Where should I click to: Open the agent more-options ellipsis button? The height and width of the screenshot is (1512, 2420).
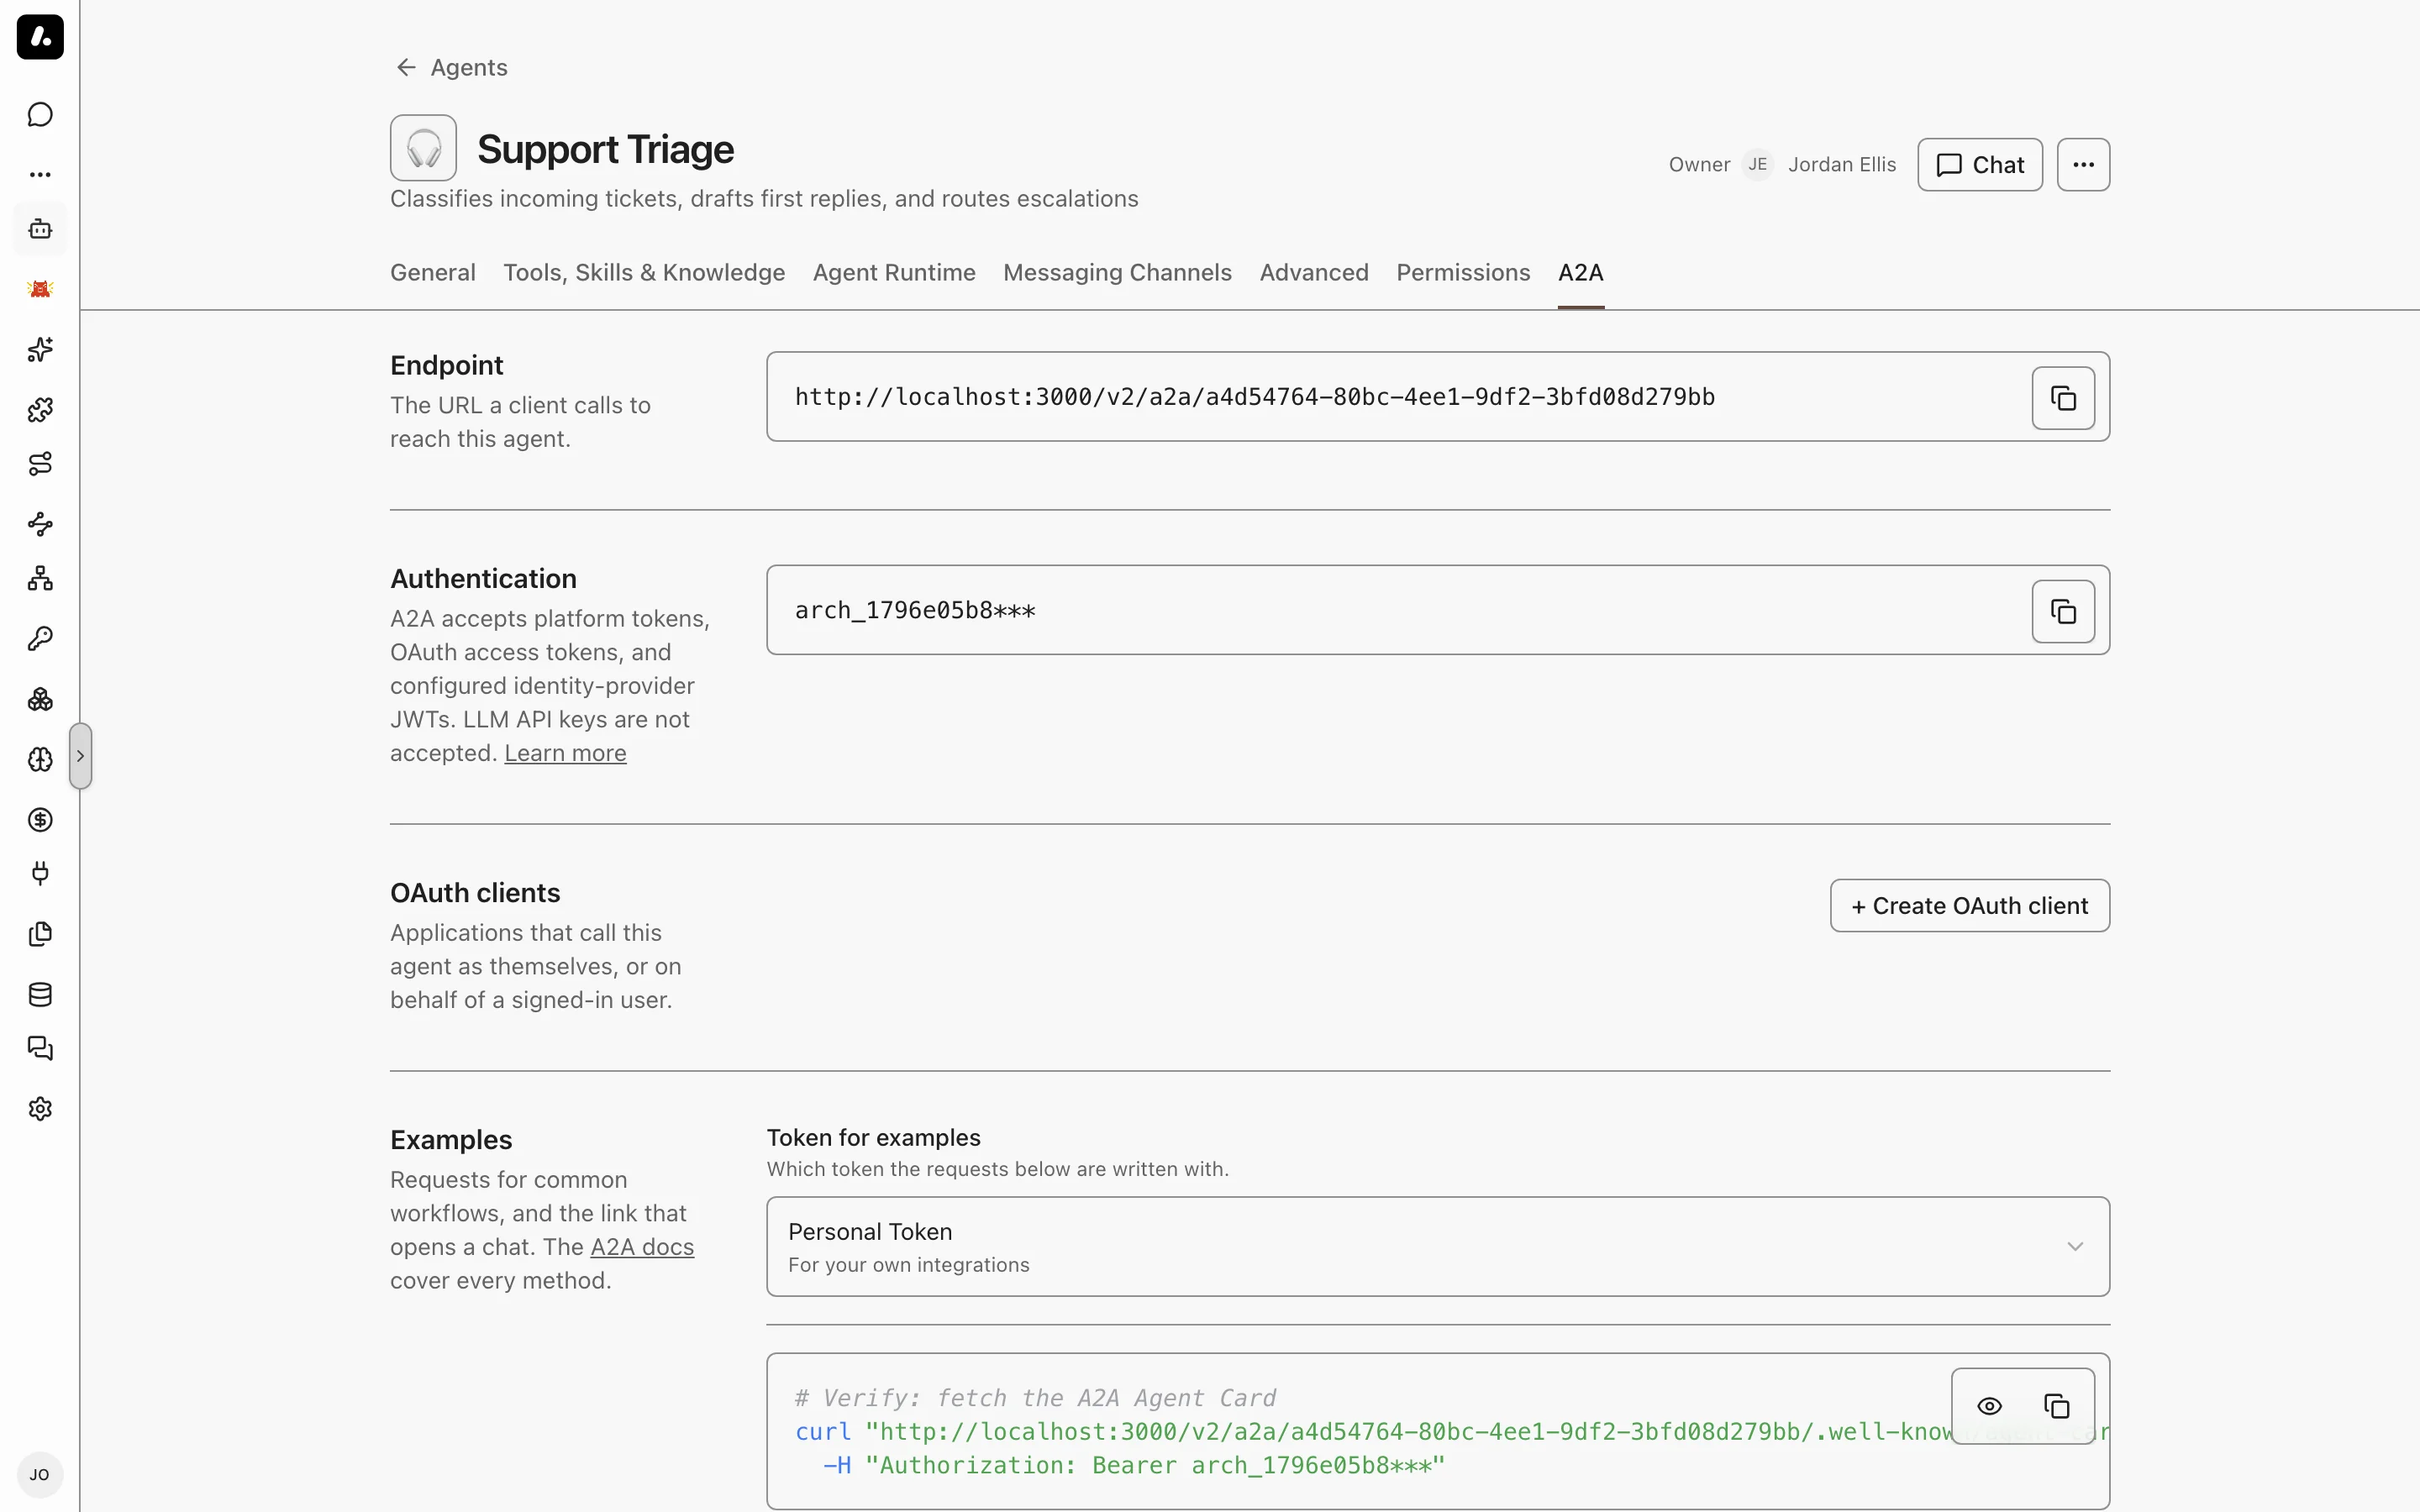tap(2083, 165)
